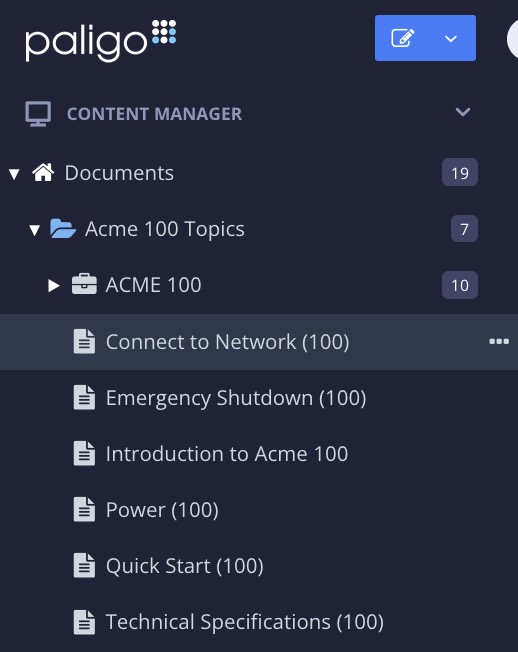
Task: Click the blue create content pencil icon
Action: 402,38
